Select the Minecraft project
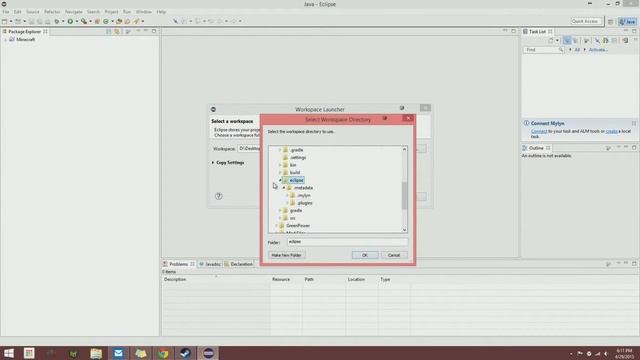The image size is (640, 360). (25, 40)
